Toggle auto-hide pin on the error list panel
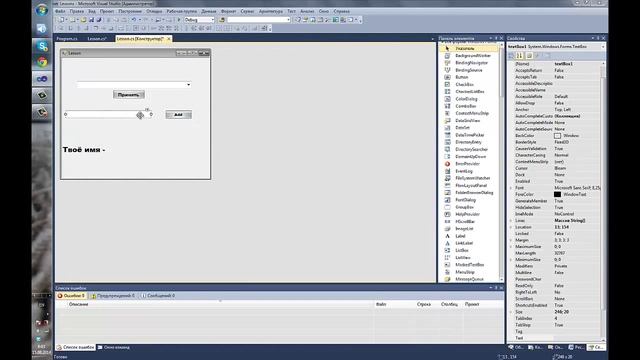 [x=496, y=288]
